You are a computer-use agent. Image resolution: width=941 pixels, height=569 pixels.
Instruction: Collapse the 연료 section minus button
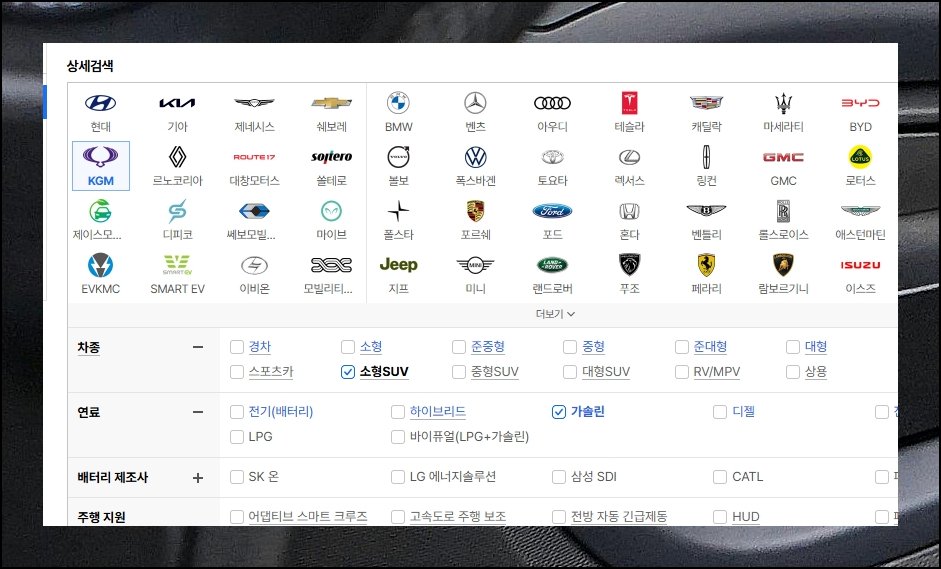(197, 412)
